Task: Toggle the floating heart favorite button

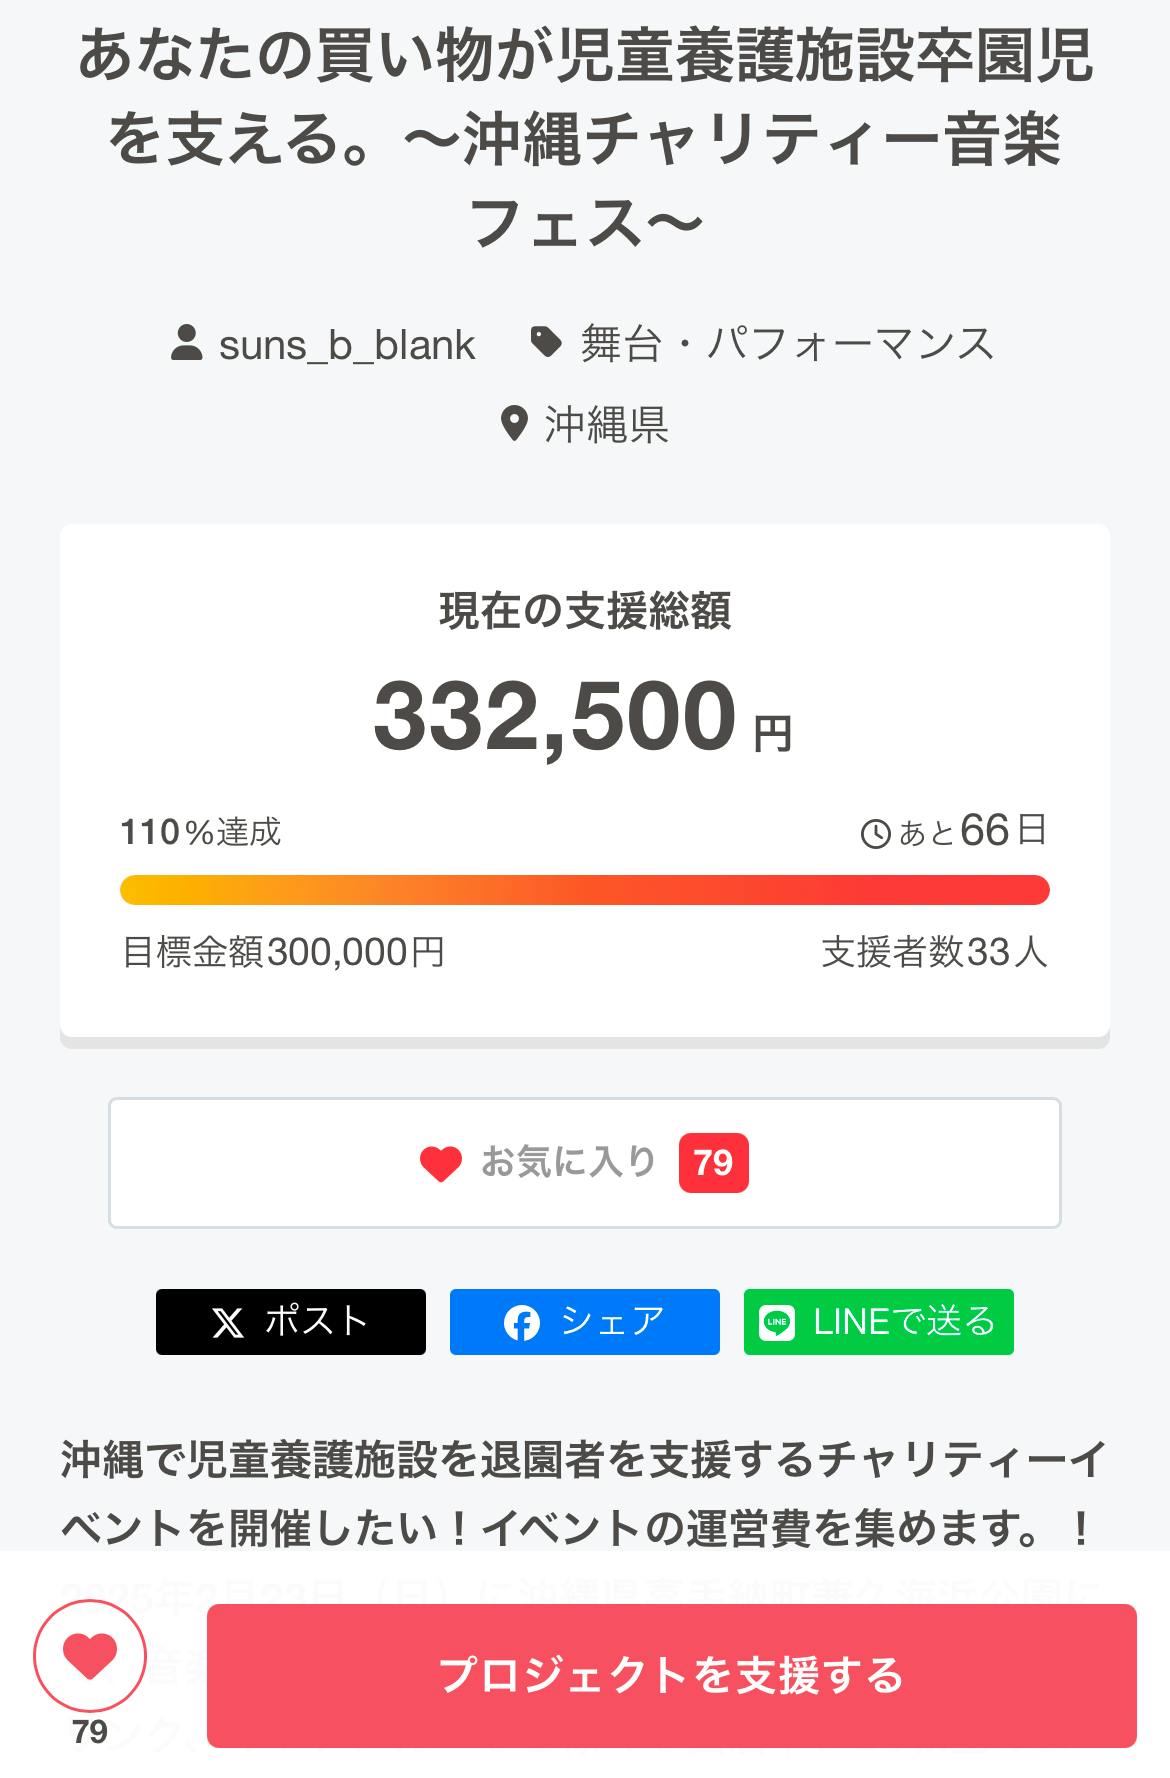Action: (x=90, y=1657)
